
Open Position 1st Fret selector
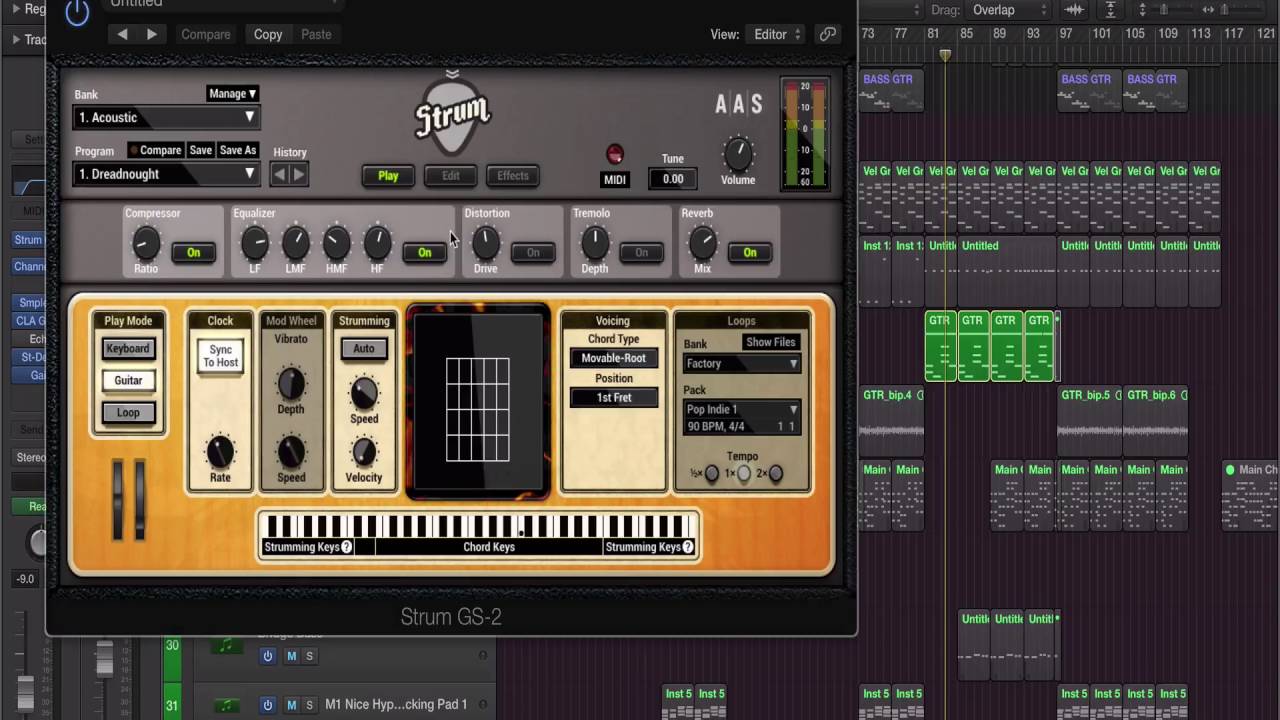point(613,398)
